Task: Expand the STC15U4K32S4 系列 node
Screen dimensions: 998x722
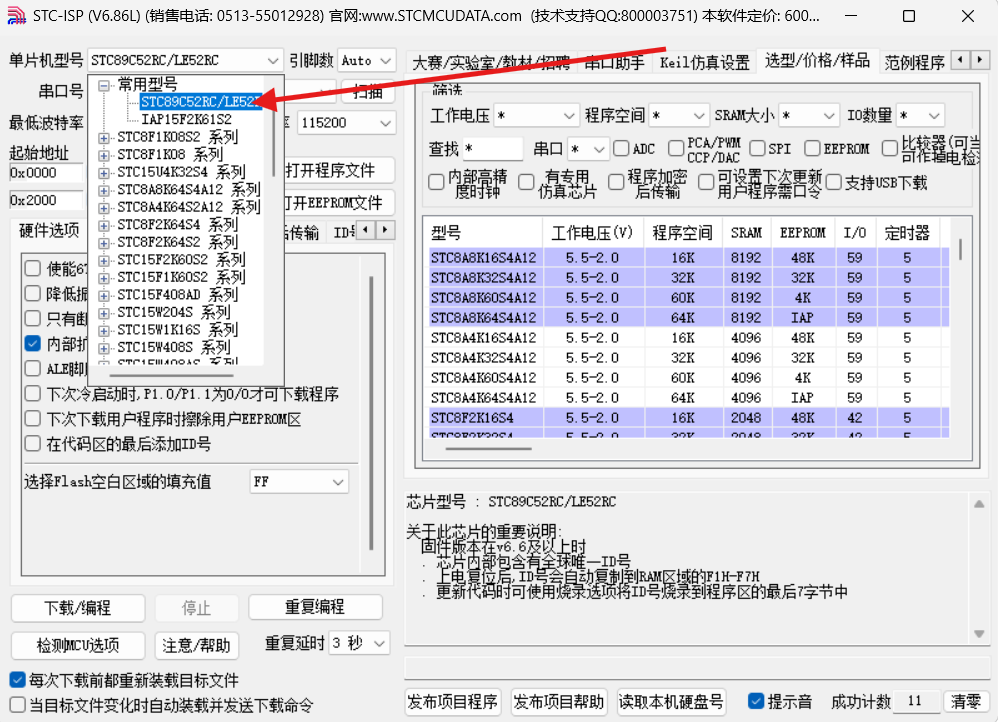Action: [x=104, y=173]
